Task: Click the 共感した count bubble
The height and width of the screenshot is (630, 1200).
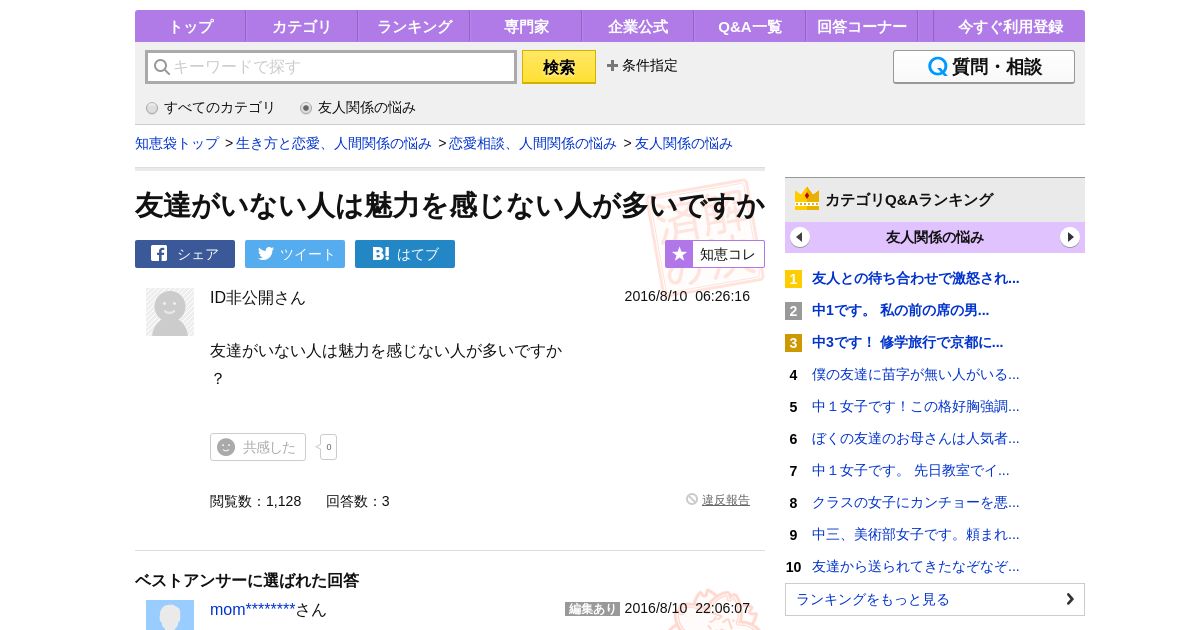Action: tap(328, 447)
